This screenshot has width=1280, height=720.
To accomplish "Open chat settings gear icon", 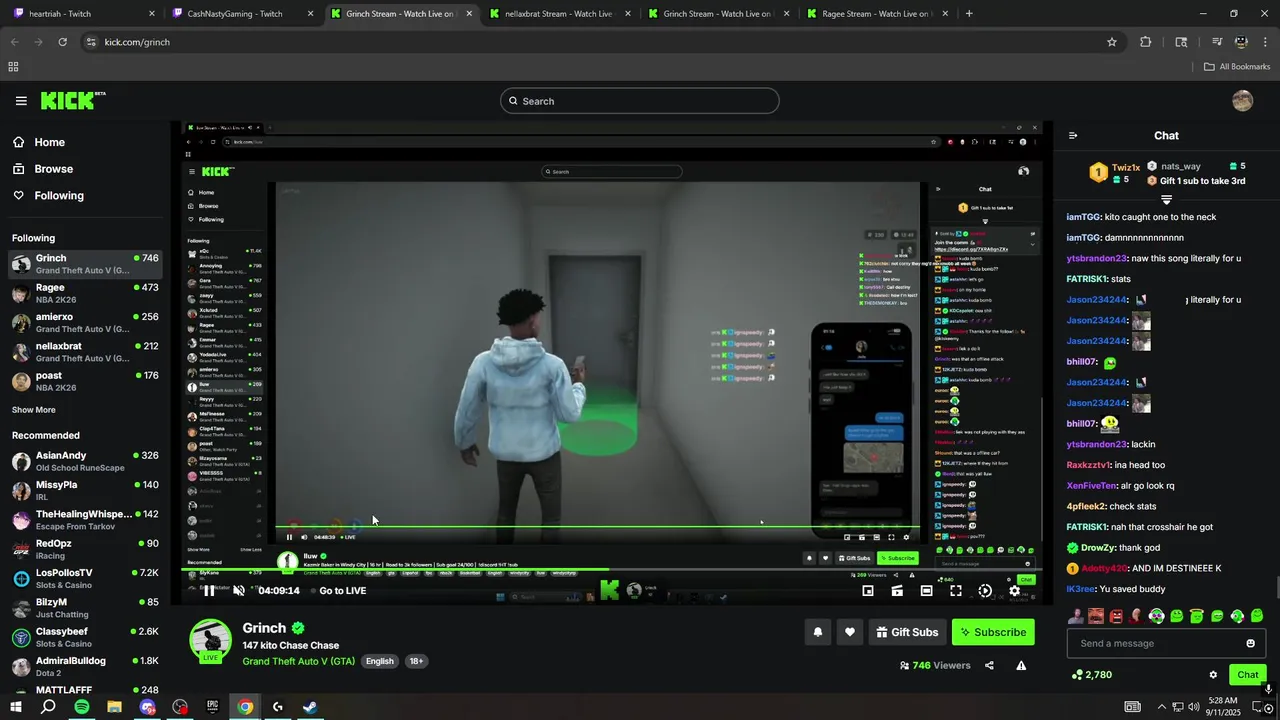I will click(x=1213, y=675).
